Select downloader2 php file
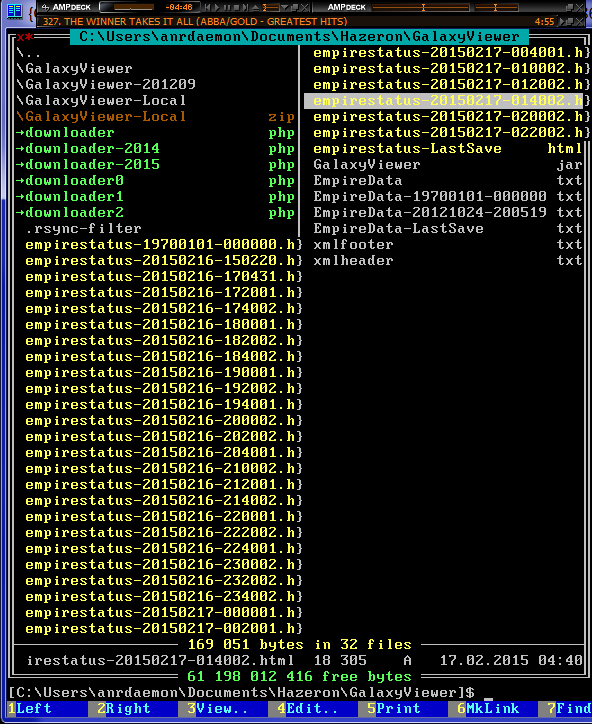Screen dimensions: 592x724 (157, 213)
